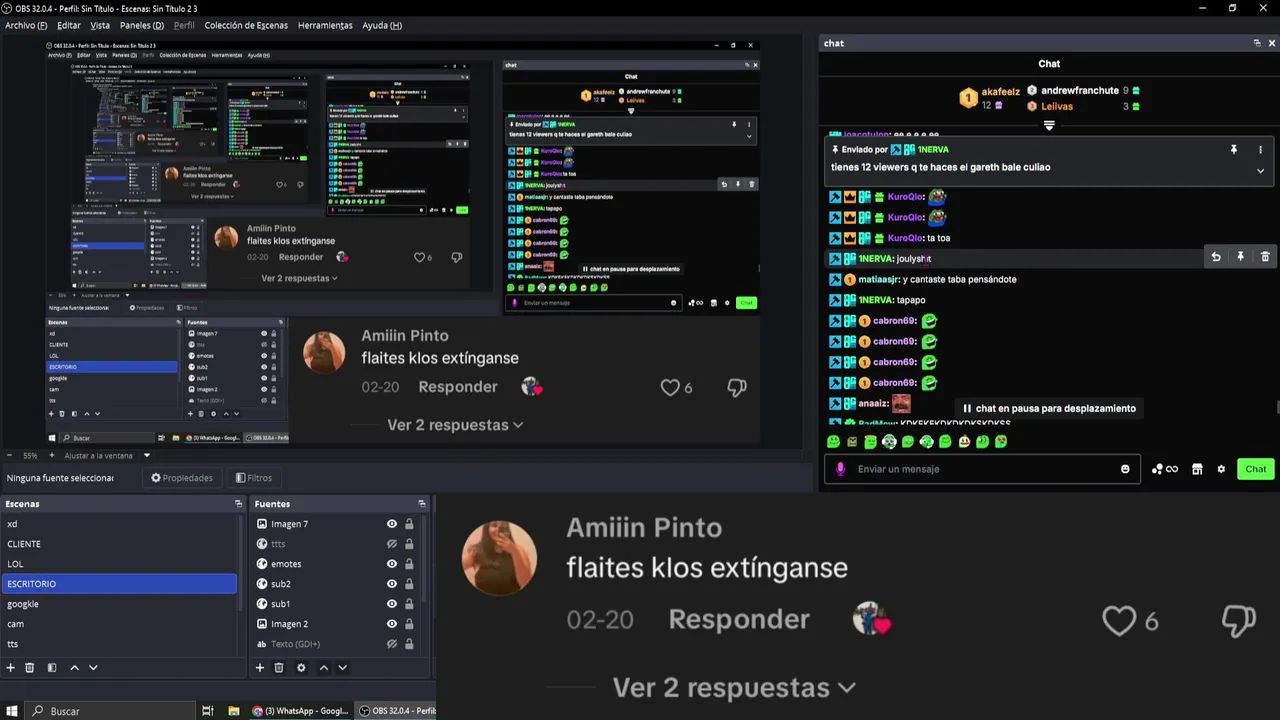Undock the Escenas panel using its float icon
1280x720 pixels.
[238, 504]
